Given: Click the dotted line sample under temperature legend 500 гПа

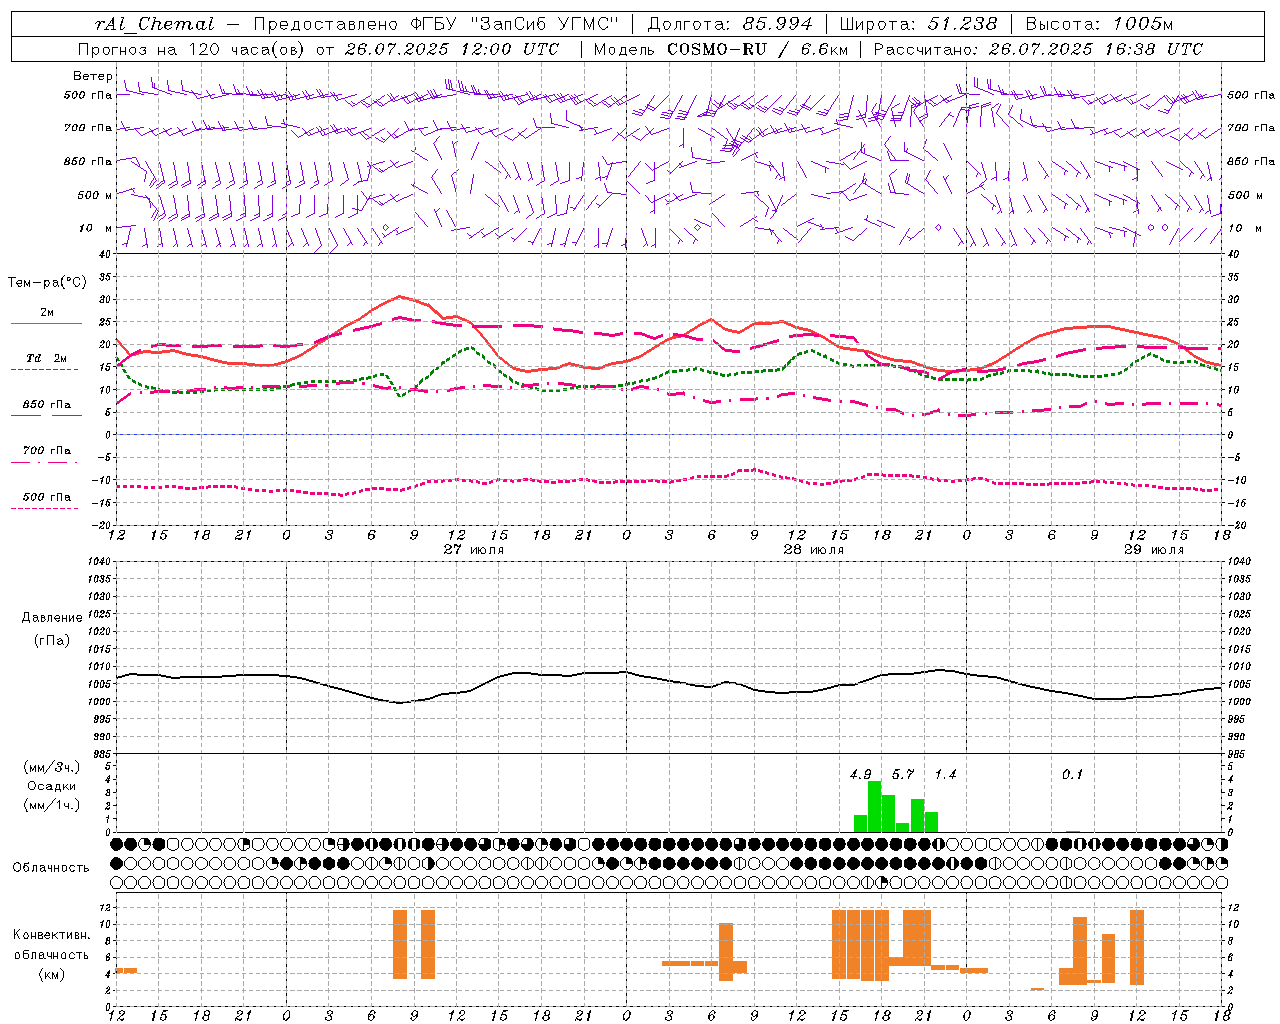Looking at the screenshot, I should (x=46, y=508).
